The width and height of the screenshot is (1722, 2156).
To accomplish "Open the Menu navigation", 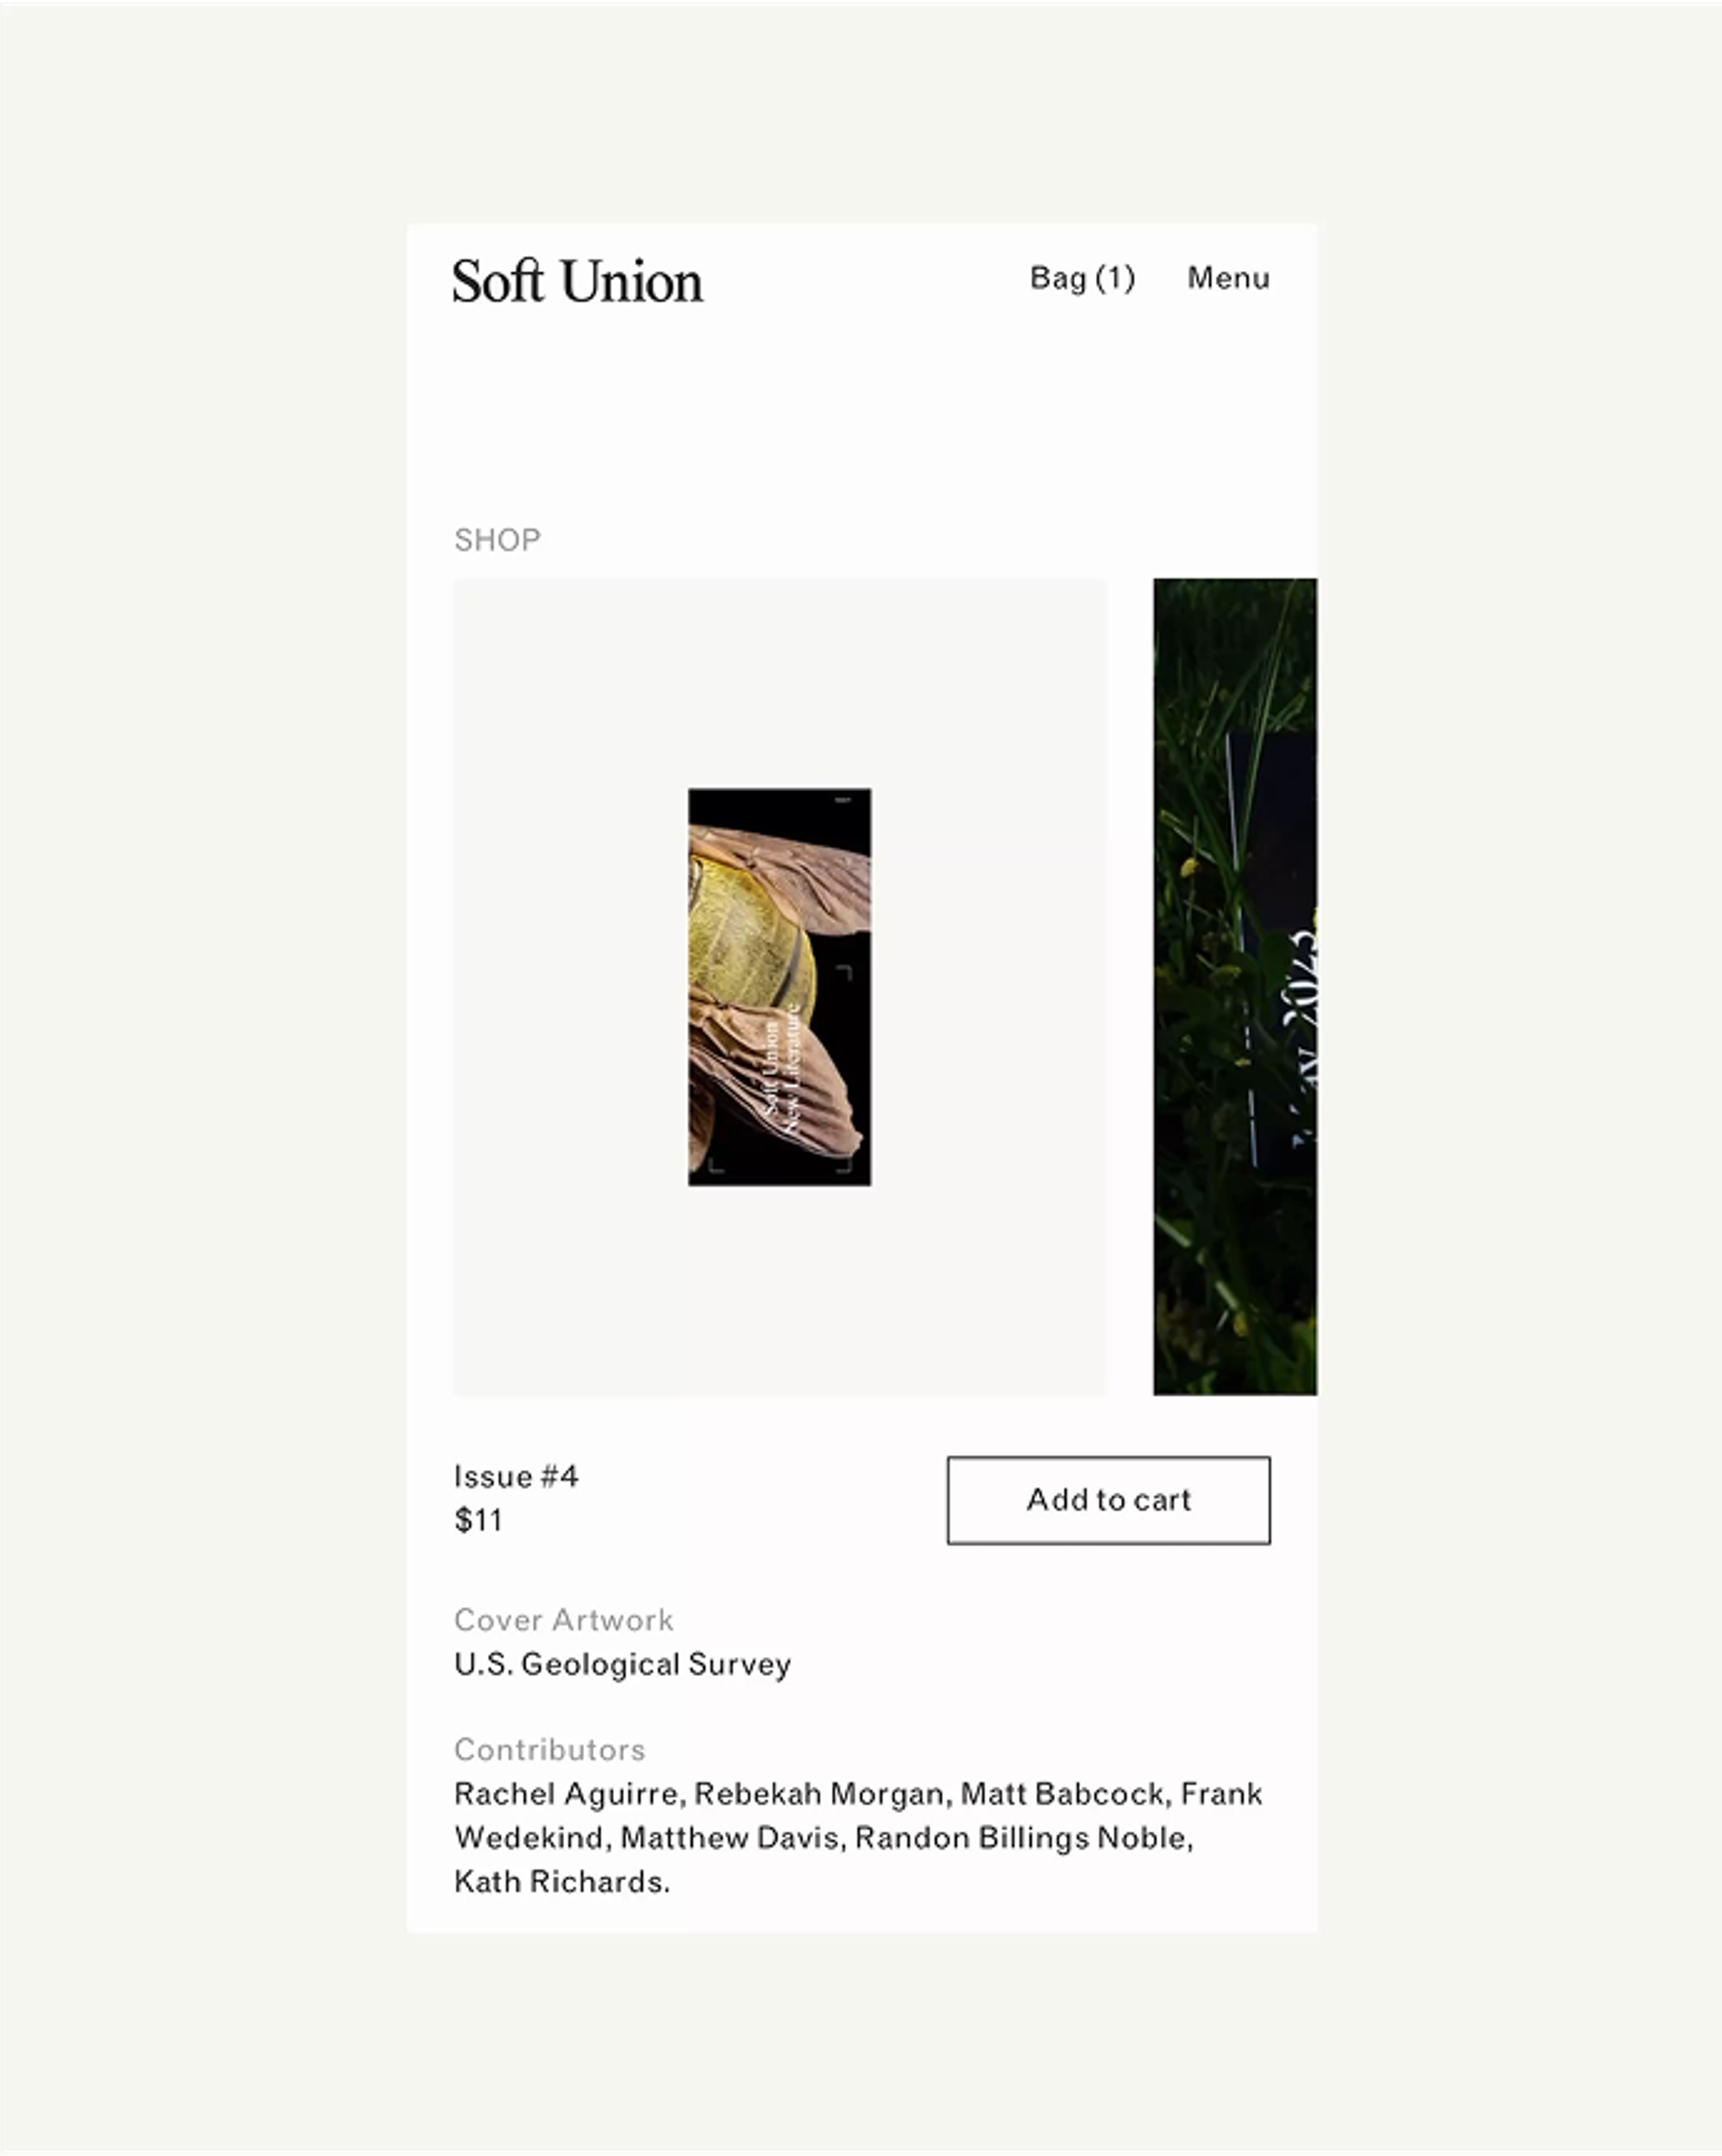I will tap(1228, 278).
